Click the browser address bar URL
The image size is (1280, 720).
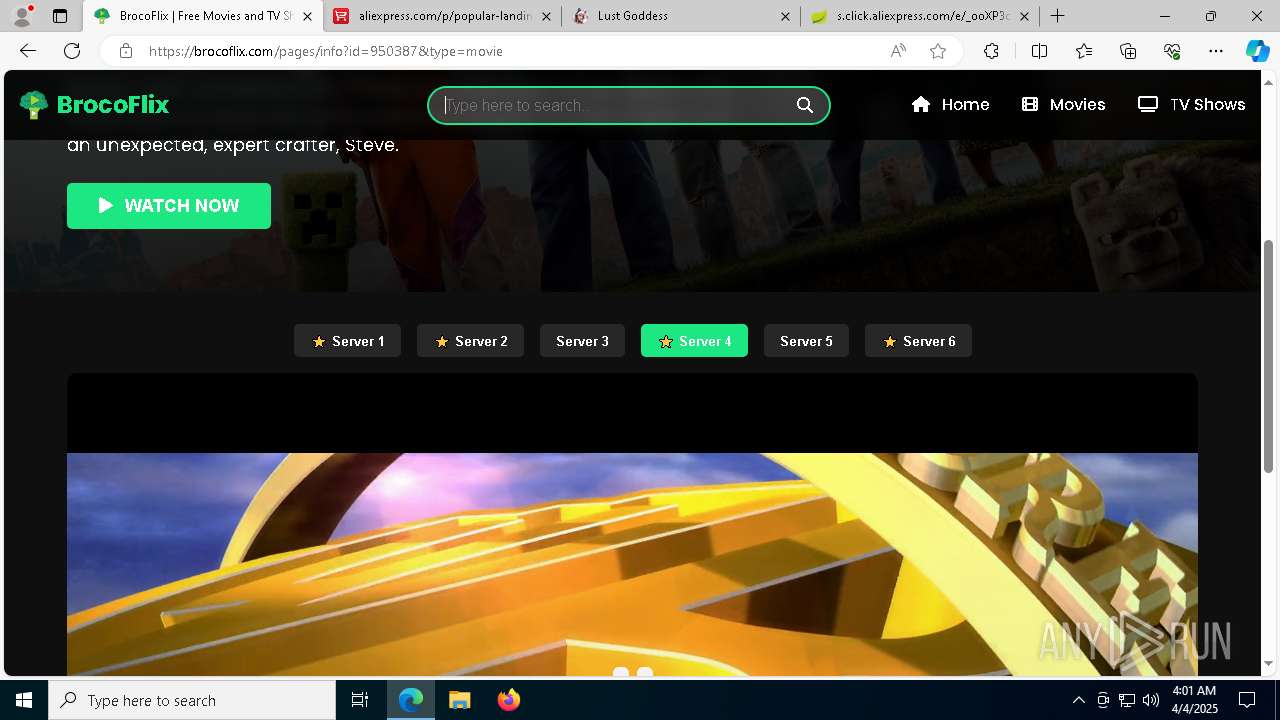tap(325, 51)
